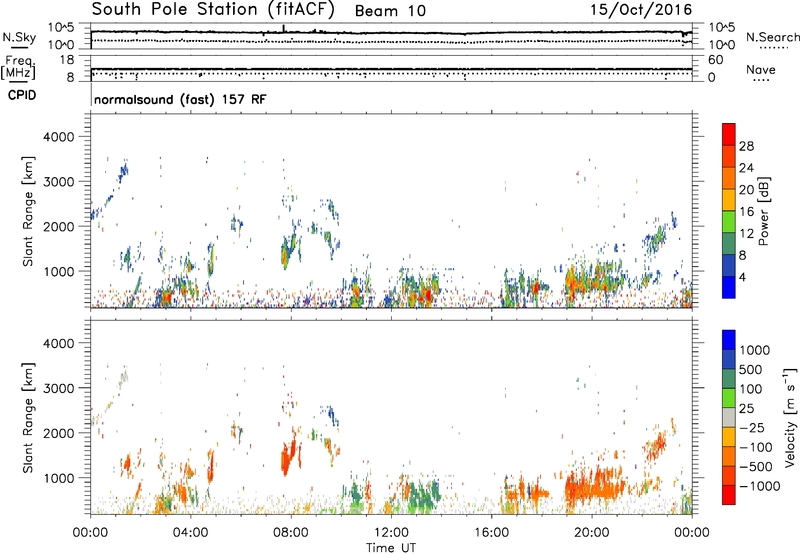
Task: Click the '60' tick on Nave axis
Action: pyautogui.click(x=716, y=60)
